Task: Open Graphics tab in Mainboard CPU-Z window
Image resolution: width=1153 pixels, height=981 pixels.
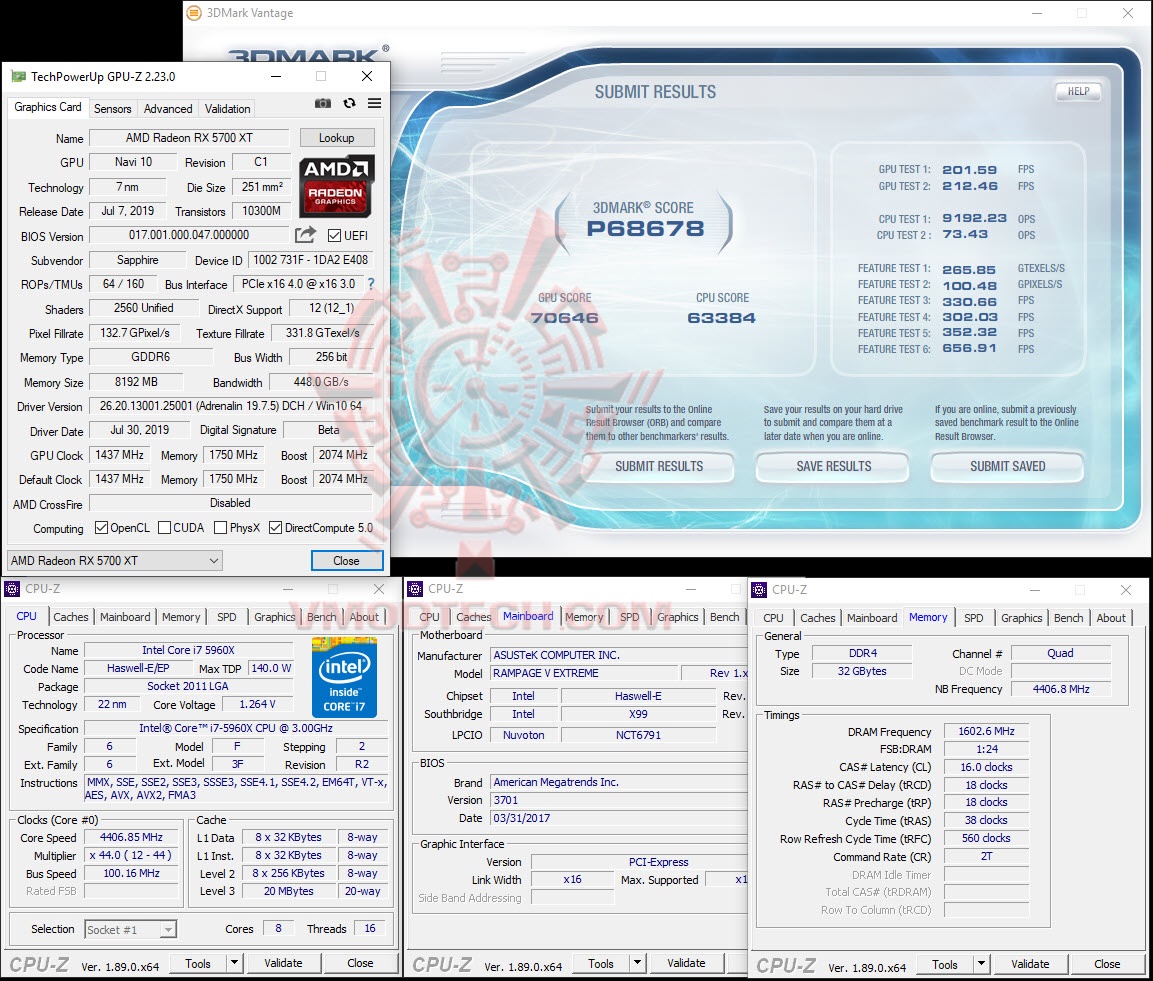Action: tap(677, 617)
